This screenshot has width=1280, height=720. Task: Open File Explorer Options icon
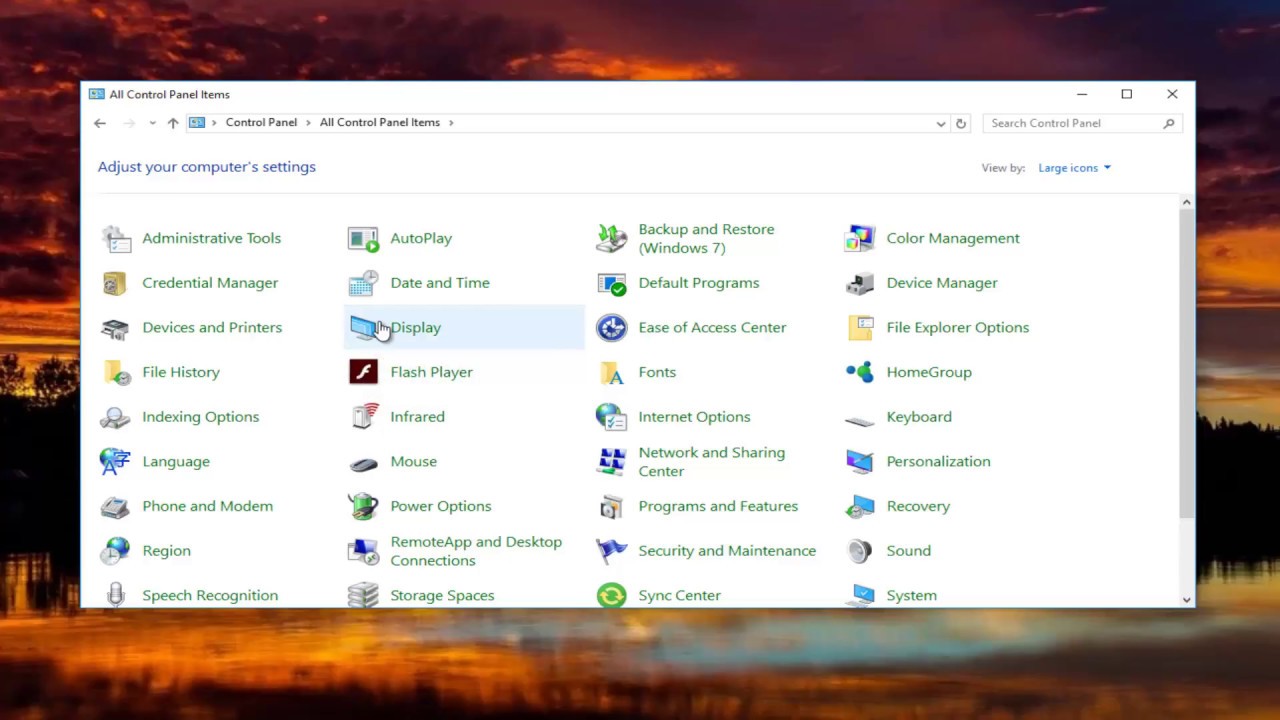point(859,328)
